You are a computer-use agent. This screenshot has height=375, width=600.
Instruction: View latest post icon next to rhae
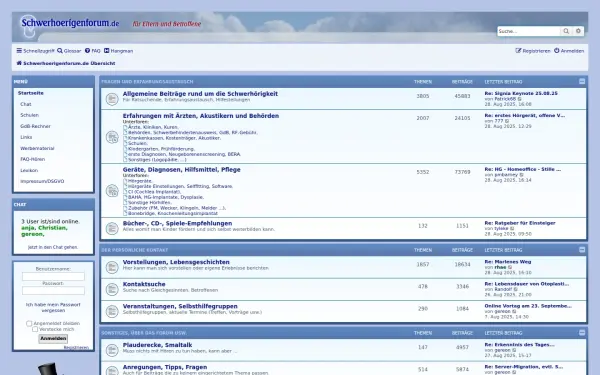(510, 267)
